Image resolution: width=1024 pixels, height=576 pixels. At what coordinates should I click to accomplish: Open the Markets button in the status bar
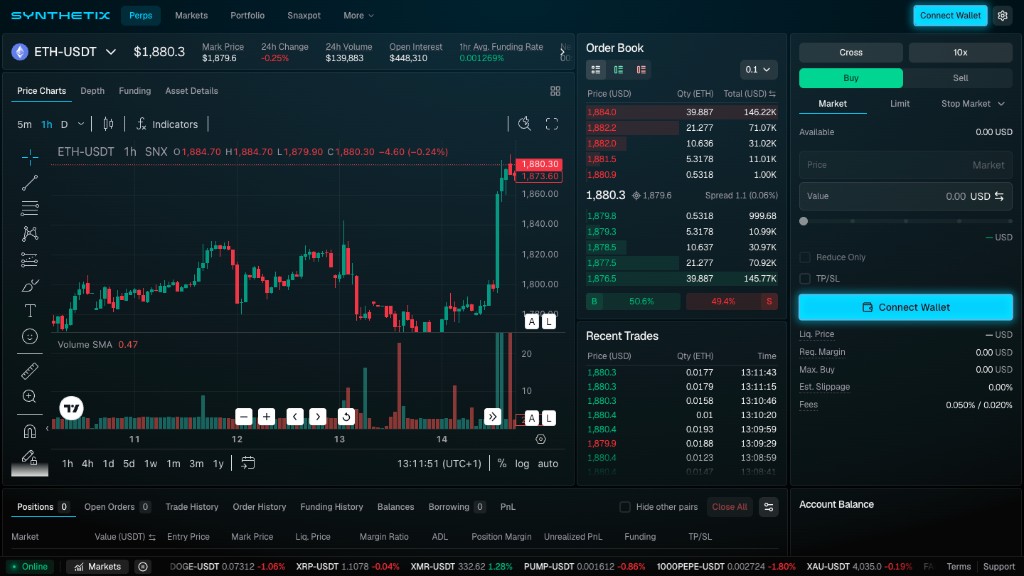pyautogui.click(x=97, y=566)
